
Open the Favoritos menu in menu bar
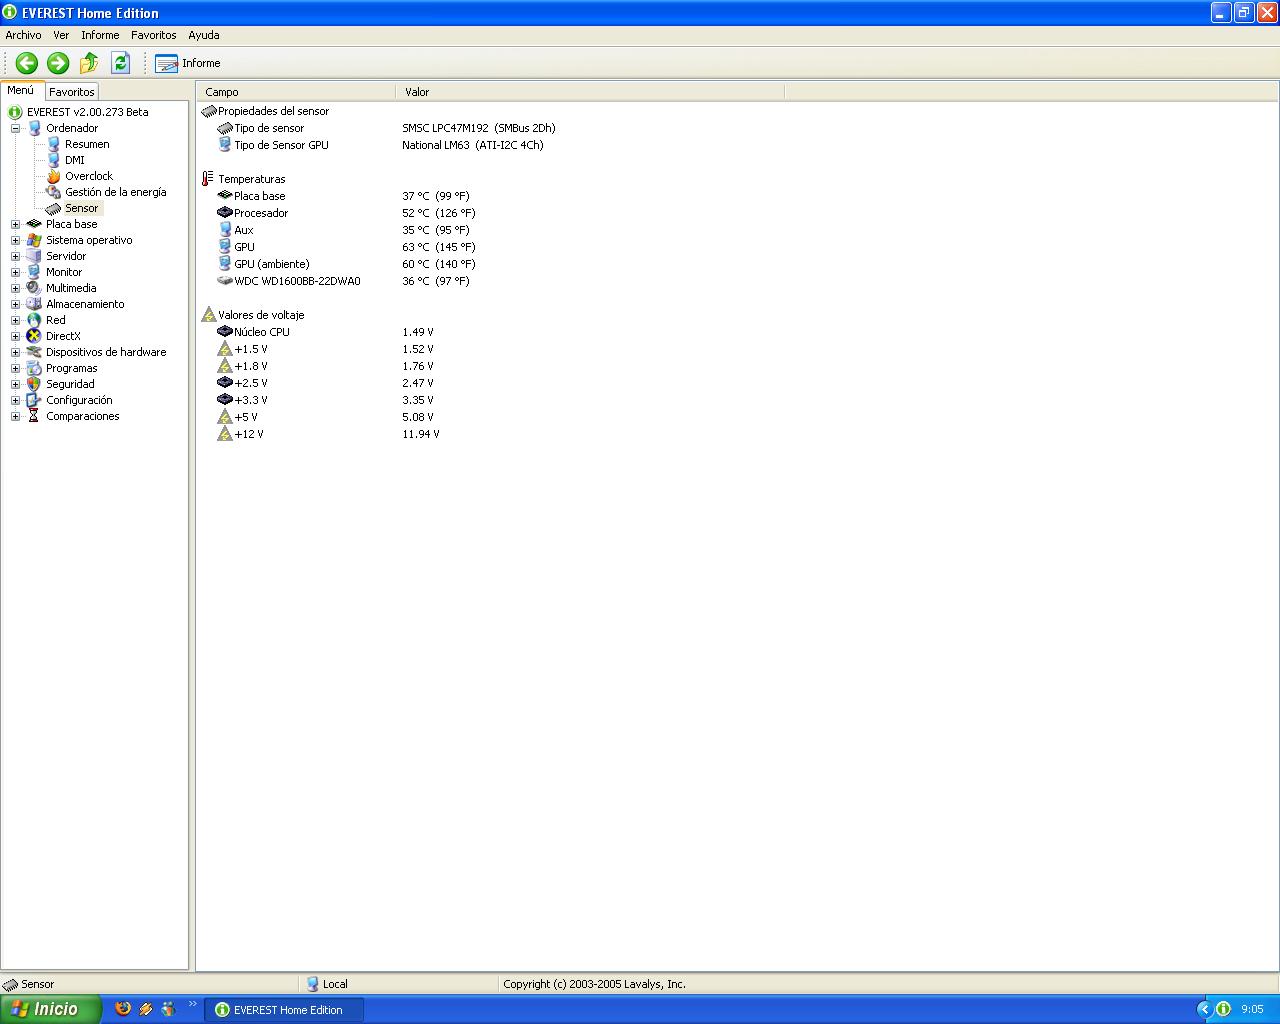click(154, 35)
